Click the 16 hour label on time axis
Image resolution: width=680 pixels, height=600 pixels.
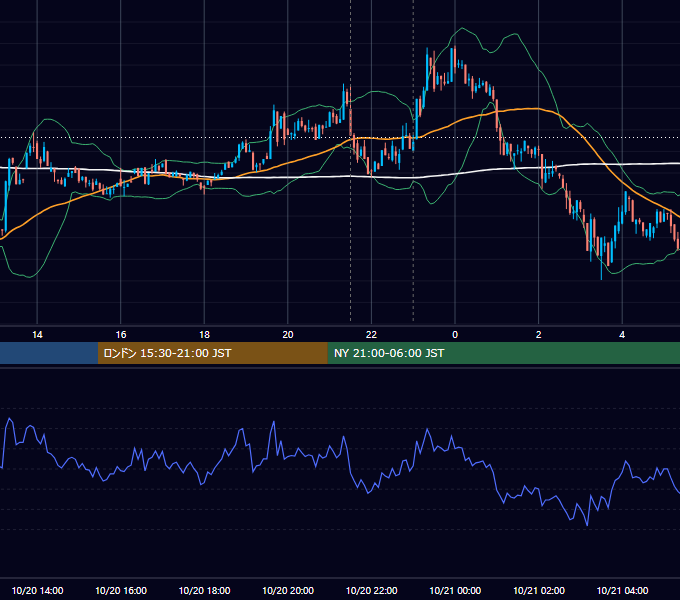pyautogui.click(x=121, y=335)
